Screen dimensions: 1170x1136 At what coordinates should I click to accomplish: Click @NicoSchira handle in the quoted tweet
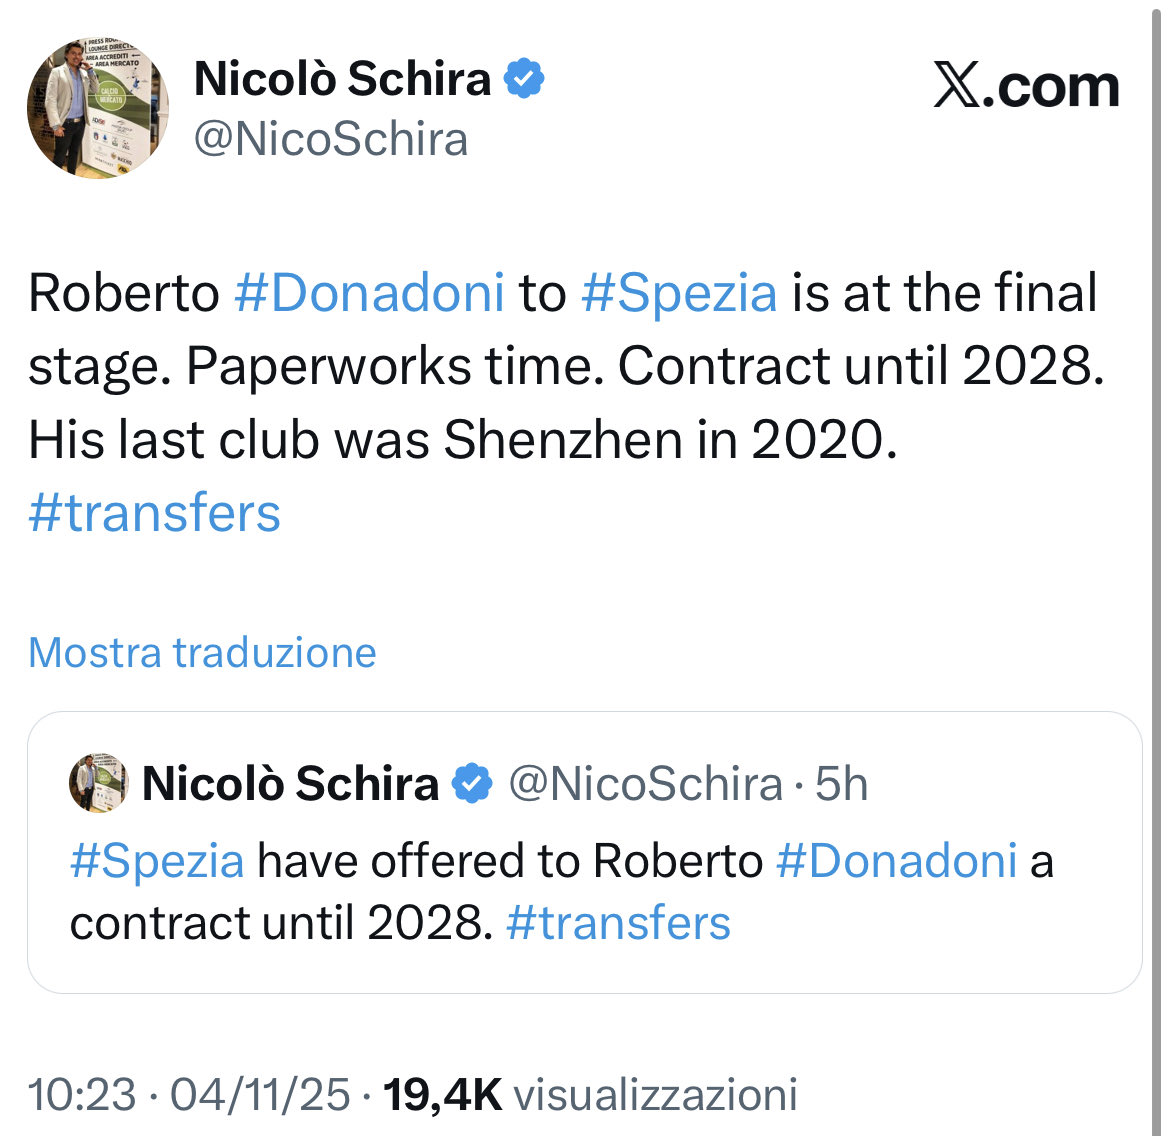(645, 784)
